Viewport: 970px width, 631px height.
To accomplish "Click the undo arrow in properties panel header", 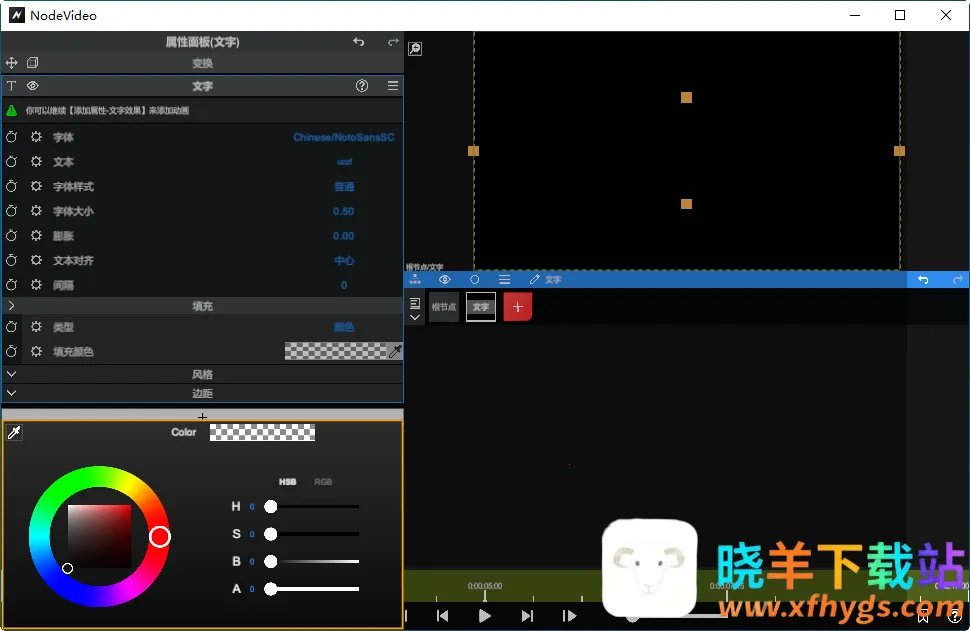I will coord(359,42).
